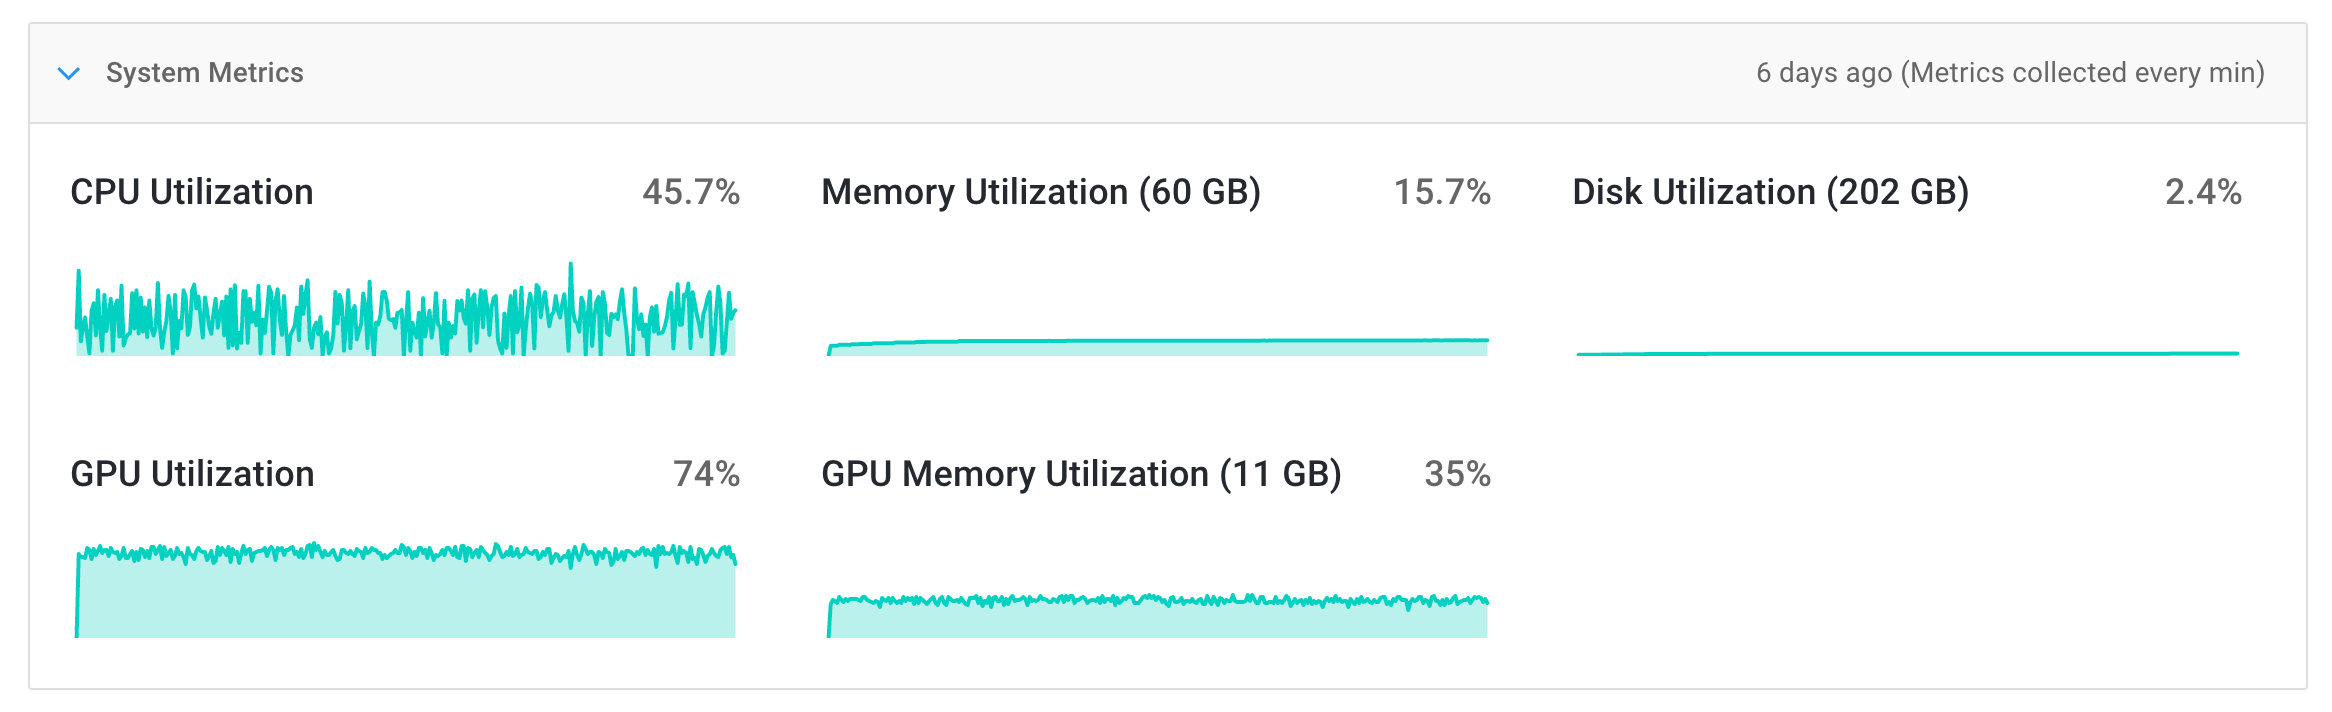2332x712 pixels.
Task: Click the 2.4% disk value
Action: 2203,192
